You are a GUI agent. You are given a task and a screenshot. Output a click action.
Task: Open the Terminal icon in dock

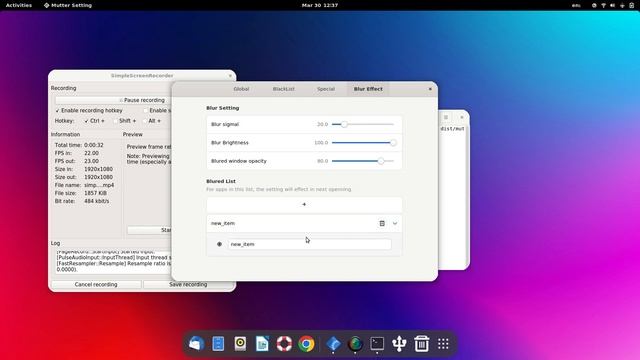[377, 344]
